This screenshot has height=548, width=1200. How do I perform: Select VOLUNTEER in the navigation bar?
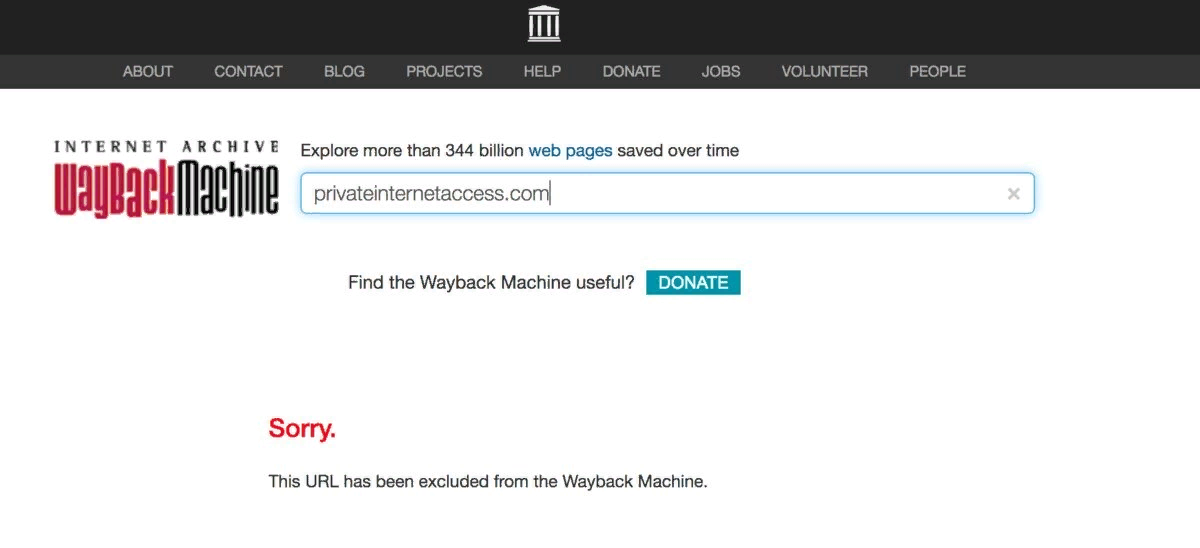825,71
